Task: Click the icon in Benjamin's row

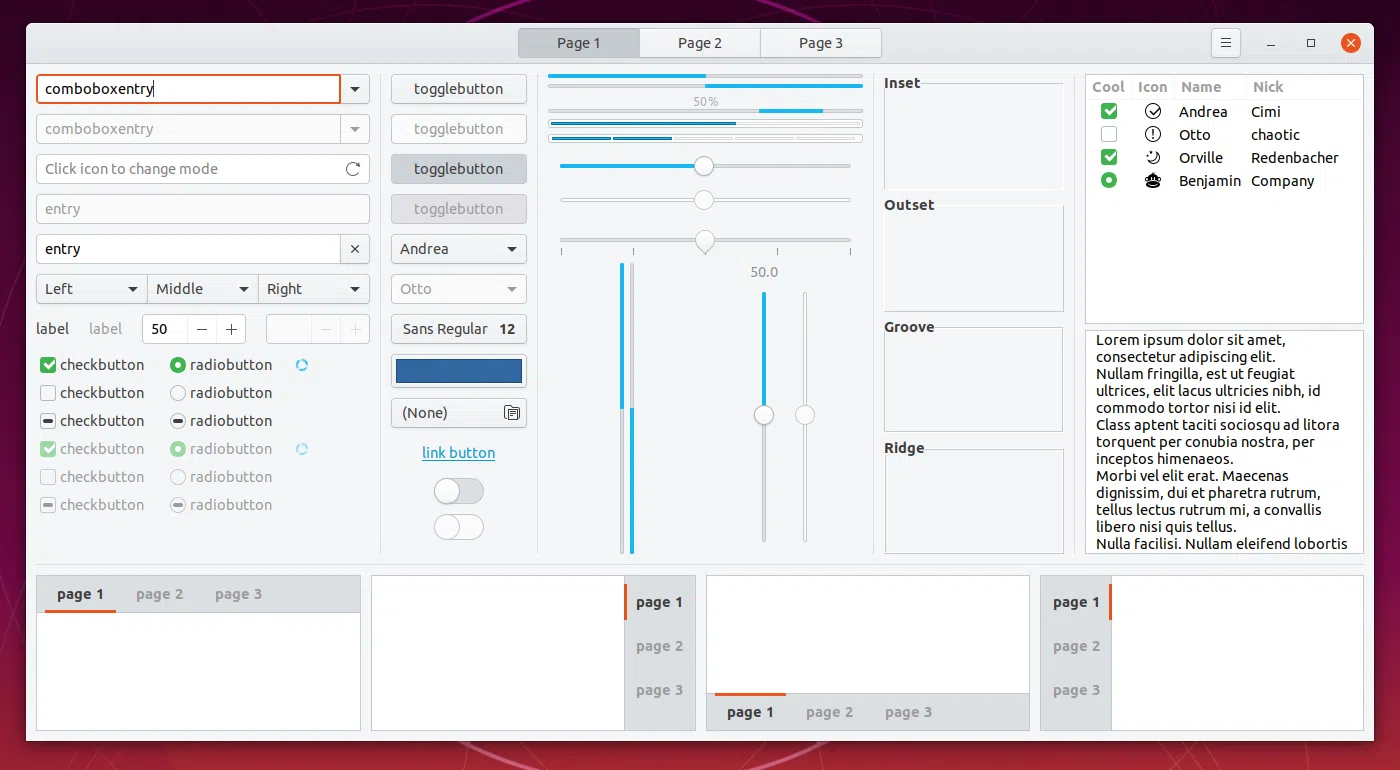Action: tap(1153, 181)
